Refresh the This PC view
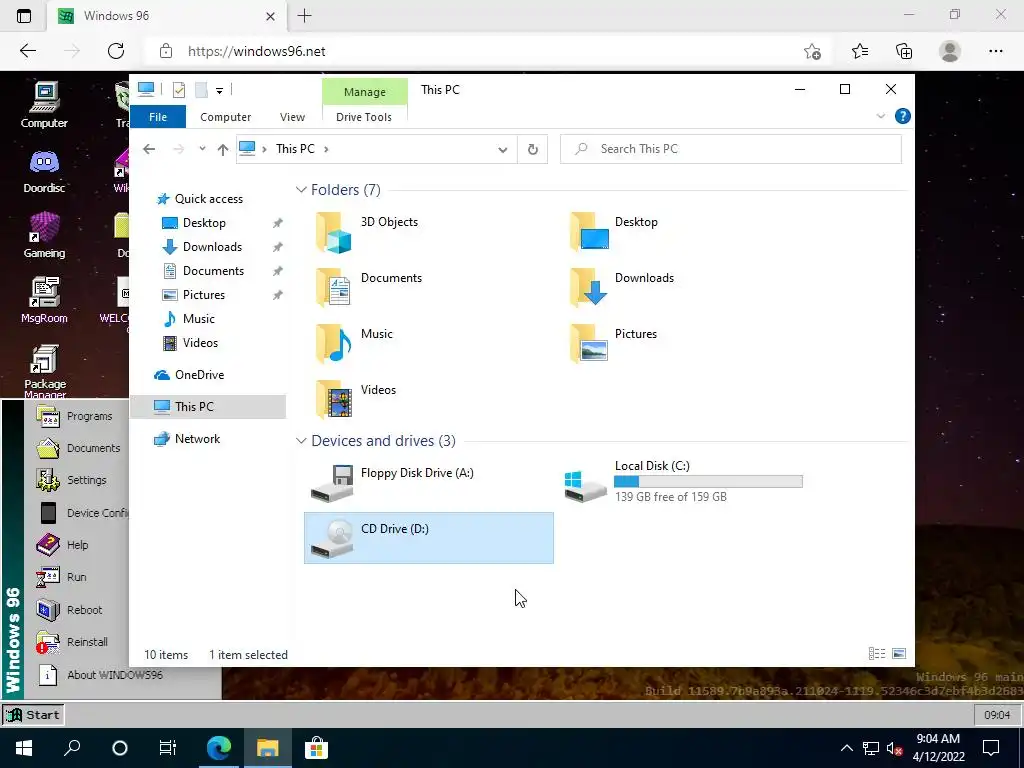Viewport: 1024px width, 768px height. click(x=533, y=150)
